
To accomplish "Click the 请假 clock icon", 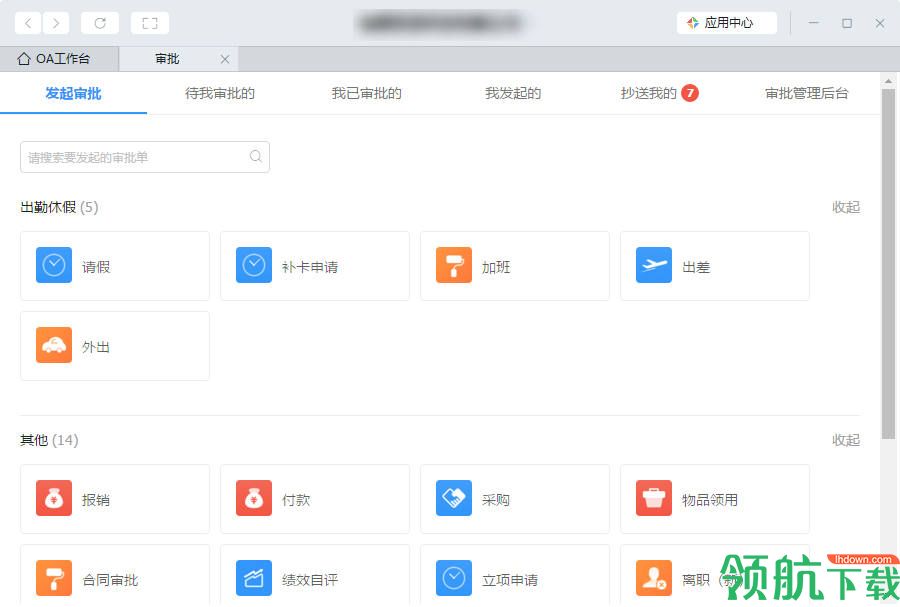I will (54, 265).
